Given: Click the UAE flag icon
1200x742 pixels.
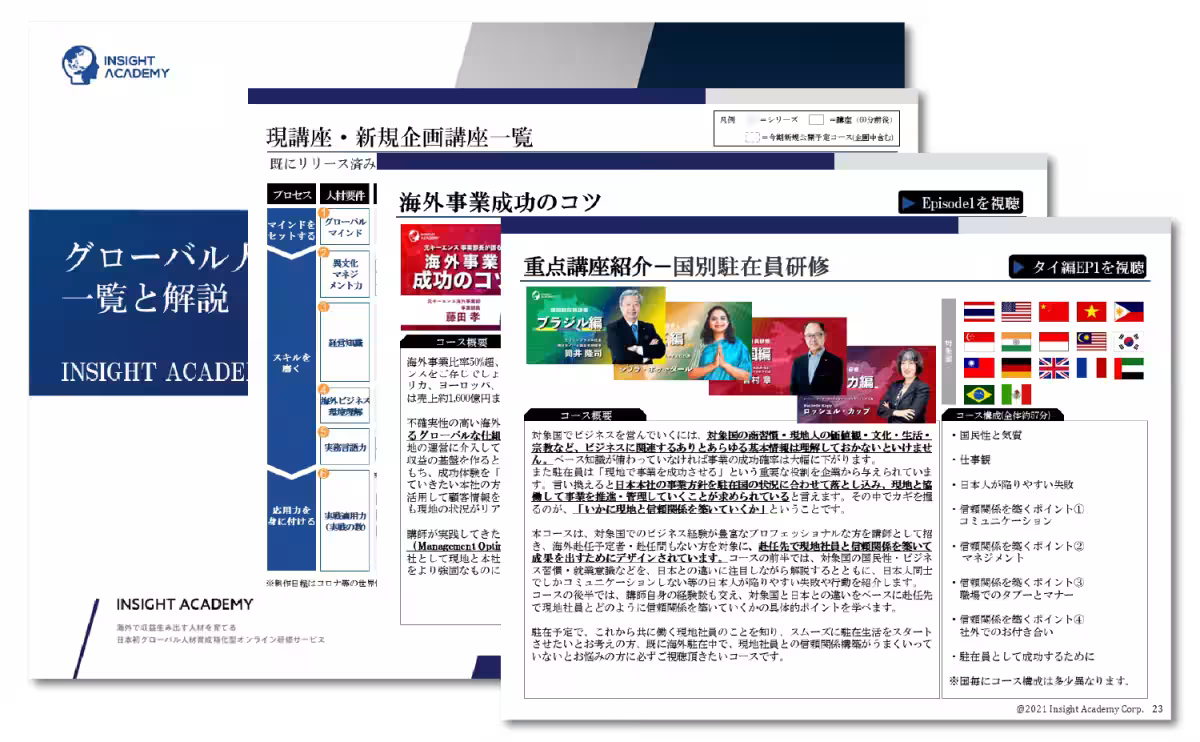Looking at the screenshot, I should [1129, 367].
